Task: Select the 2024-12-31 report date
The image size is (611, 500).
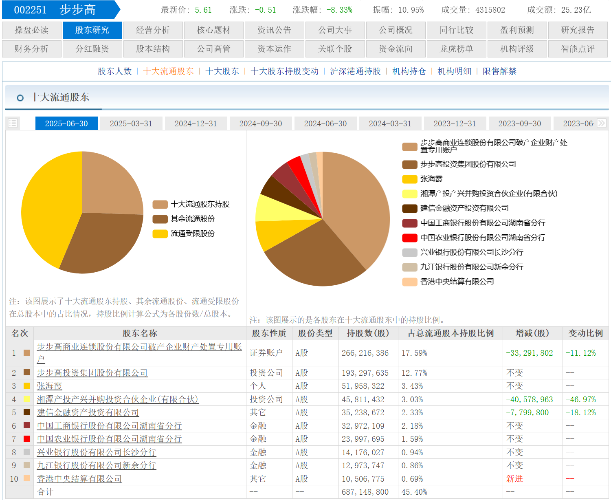Action: pos(196,124)
